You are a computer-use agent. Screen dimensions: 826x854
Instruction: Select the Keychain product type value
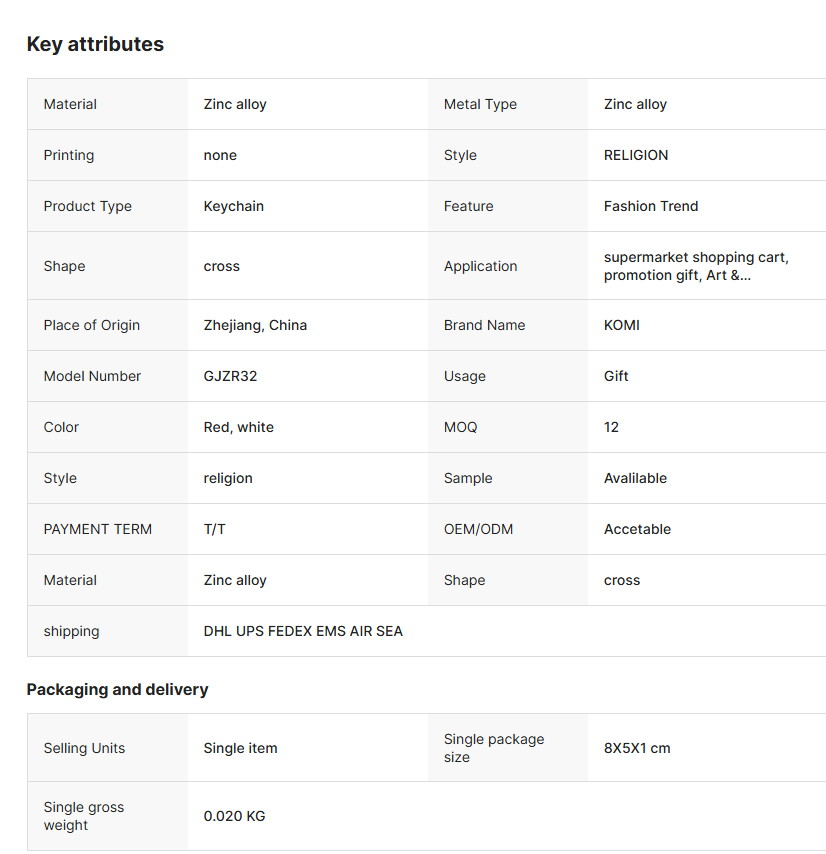[x=234, y=206]
